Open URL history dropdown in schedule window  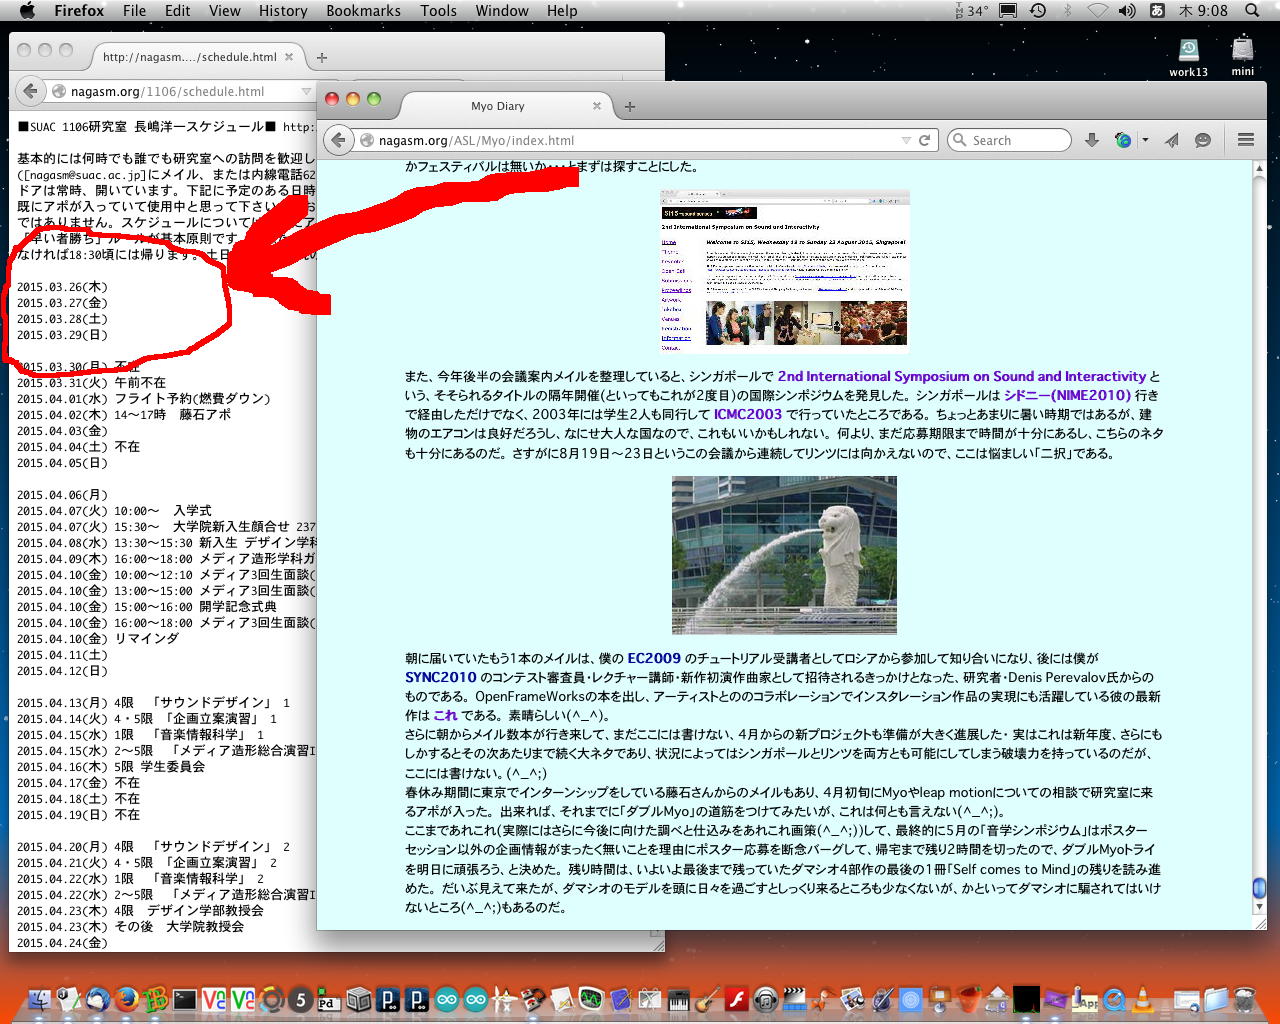307,91
